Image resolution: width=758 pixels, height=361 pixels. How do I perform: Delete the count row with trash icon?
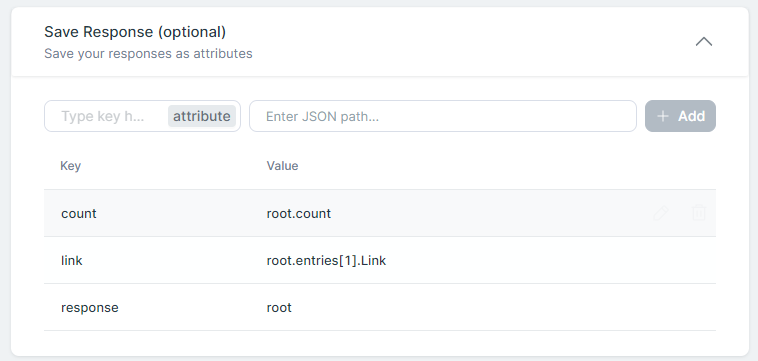(699, 213)
